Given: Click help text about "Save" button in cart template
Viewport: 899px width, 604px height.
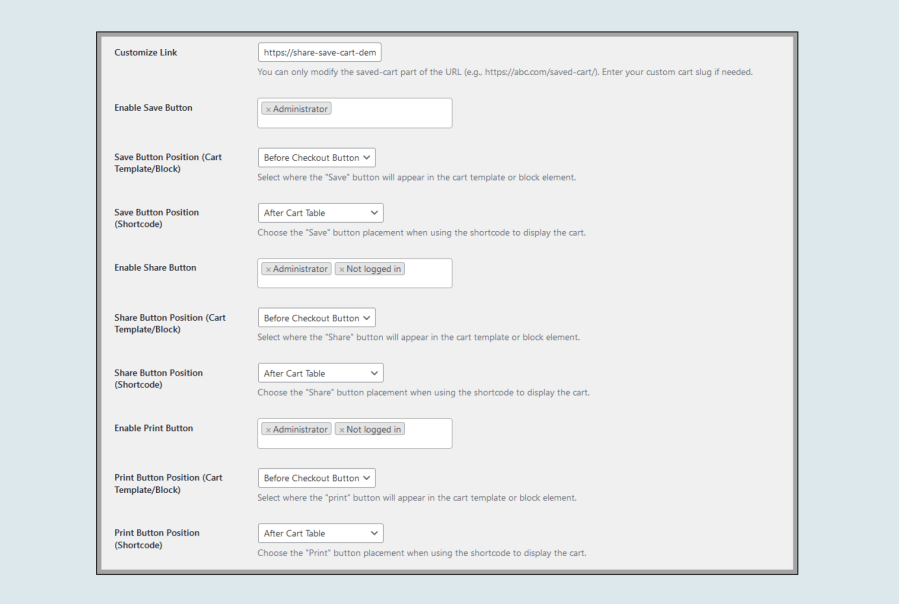Looking at the screenshot, I should click(x=417, y=178).
